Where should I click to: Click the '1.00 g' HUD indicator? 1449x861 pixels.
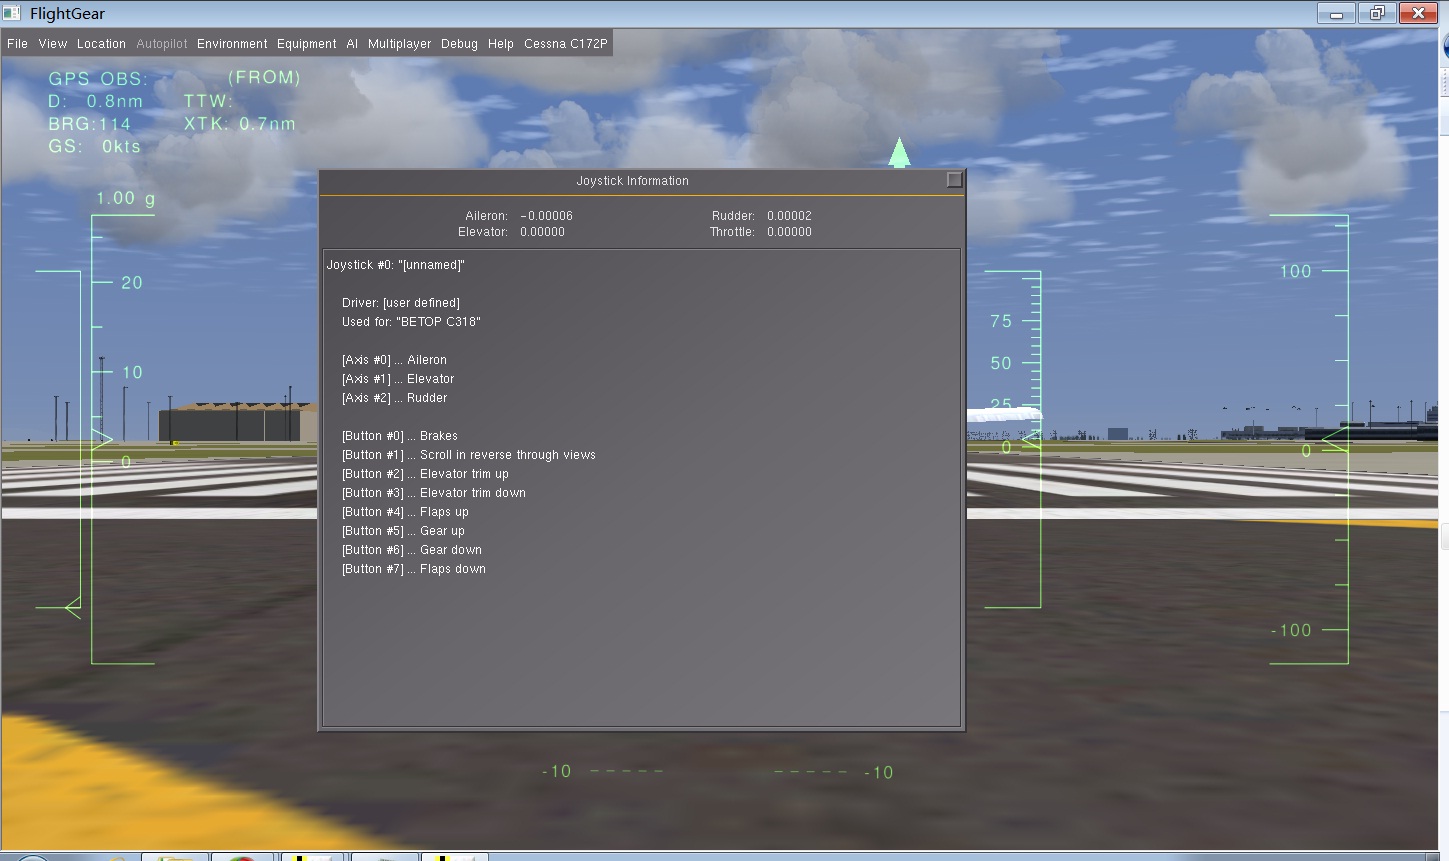tap(125, 198)
